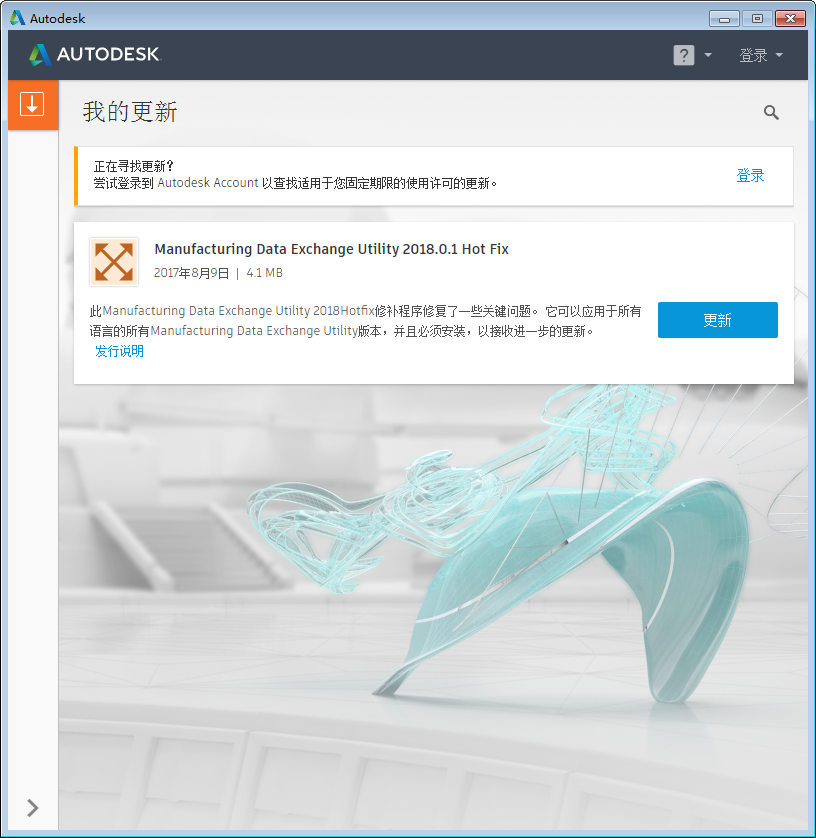Screen dimensions: 816x838
Task: Click the Autodesk title bar app icon
Action: [x=18, y=18]
